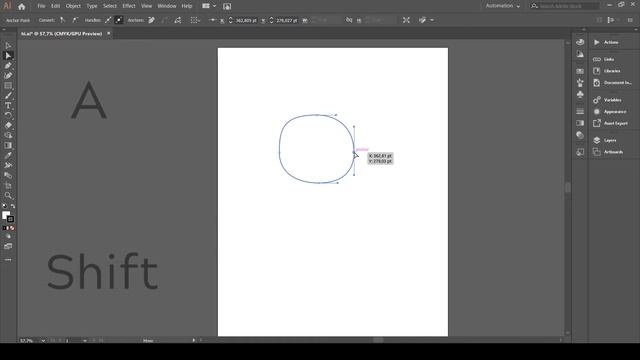640x360 pixels.
Task: Open the Window menu
Action: (167, 6)
